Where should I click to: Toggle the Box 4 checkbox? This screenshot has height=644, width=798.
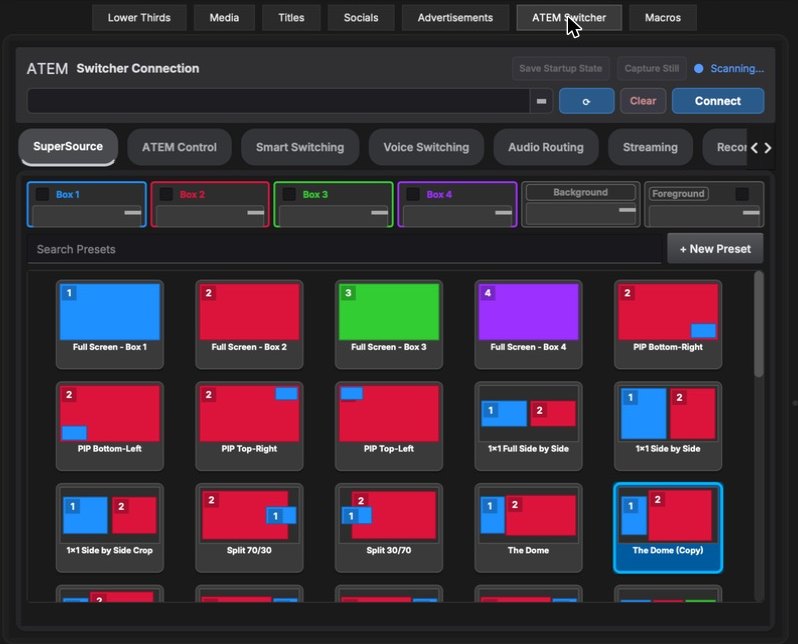(x=413, y=194)
